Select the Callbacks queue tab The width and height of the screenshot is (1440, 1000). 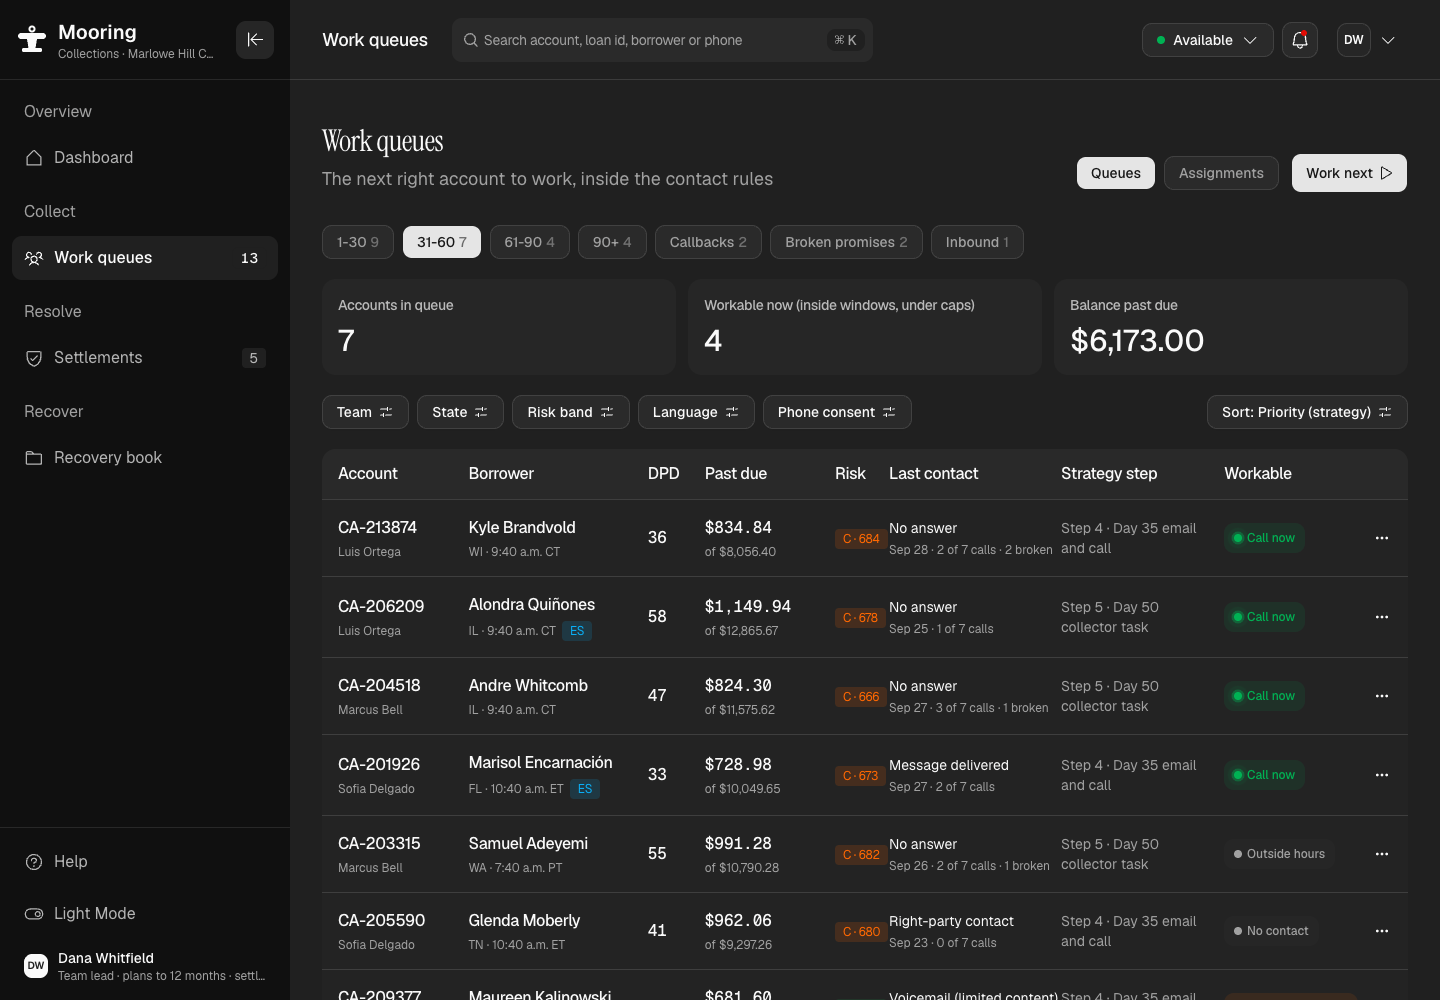(x=708, y=242)
